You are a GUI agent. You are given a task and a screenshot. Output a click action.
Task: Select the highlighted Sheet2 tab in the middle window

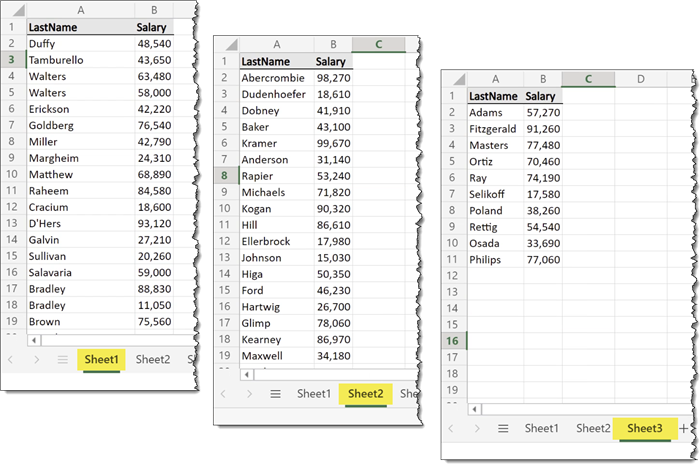[365, 394]
